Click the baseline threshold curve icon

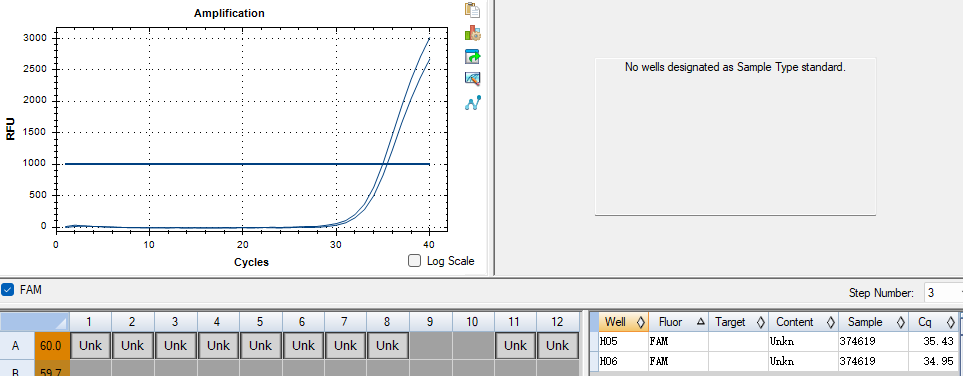point(472,103)
